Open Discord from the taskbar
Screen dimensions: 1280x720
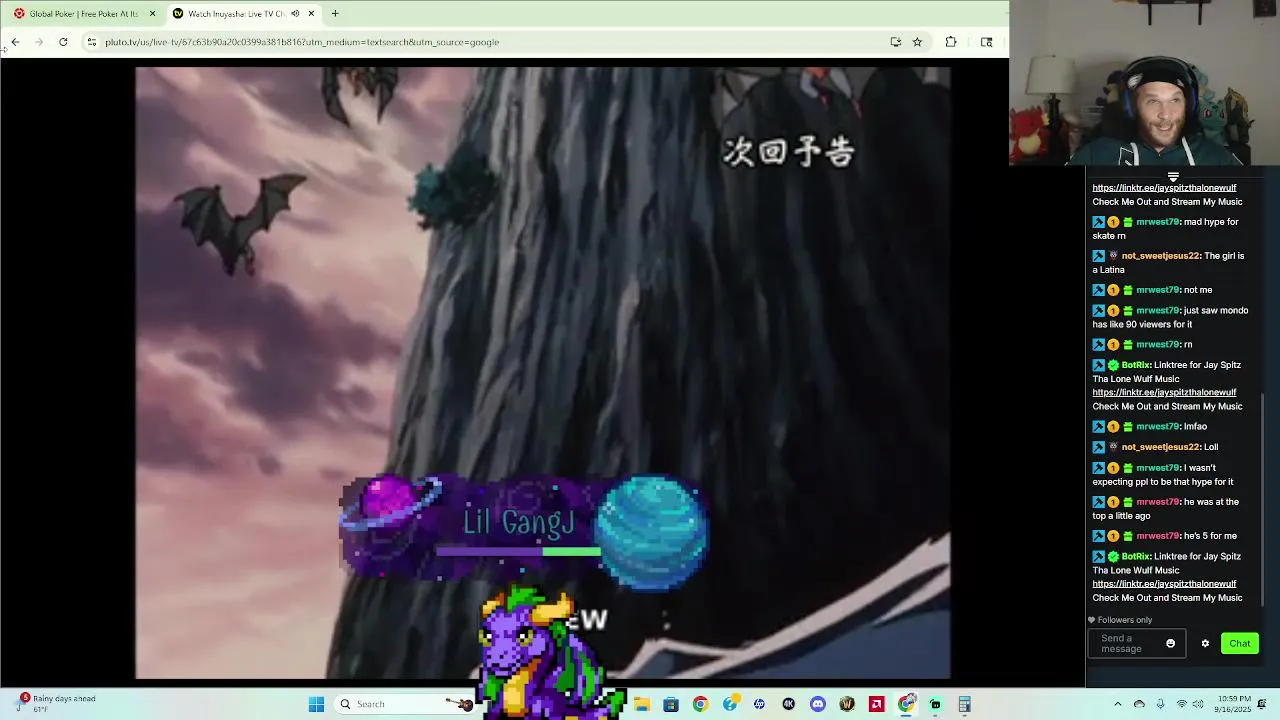click(818, 704)
